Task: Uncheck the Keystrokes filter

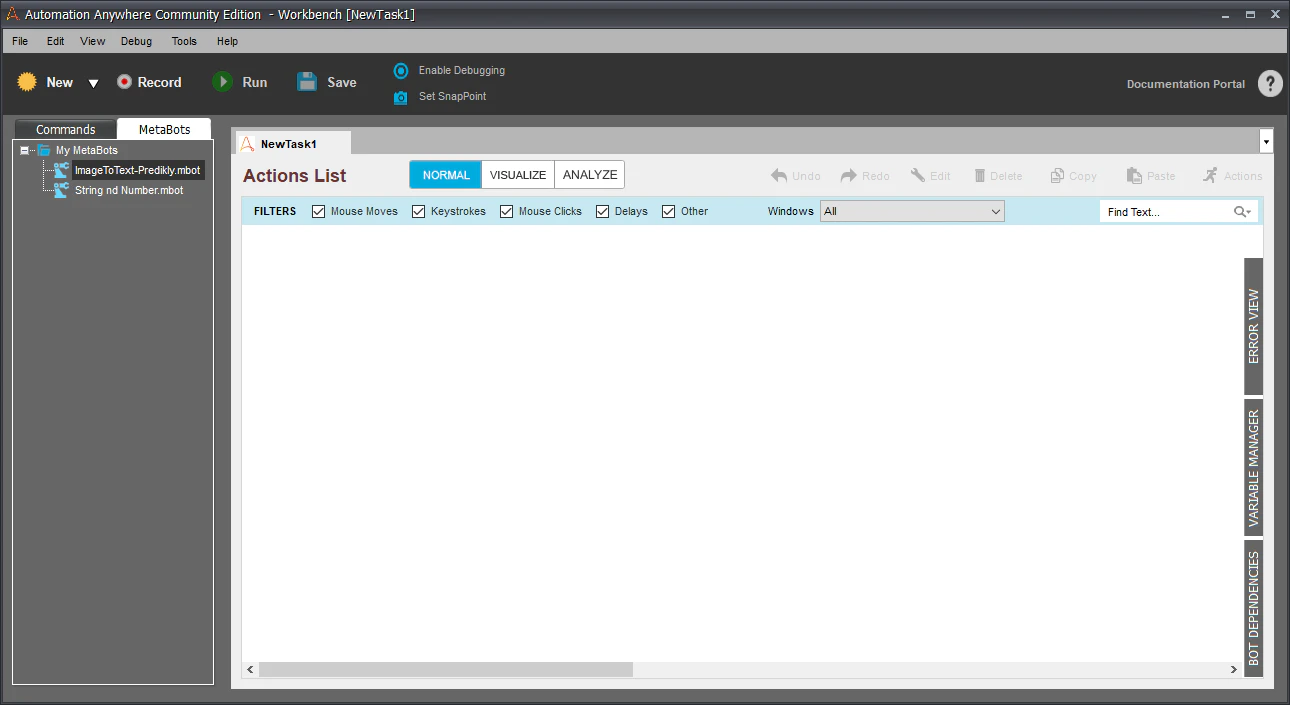Action: (419, 212)
